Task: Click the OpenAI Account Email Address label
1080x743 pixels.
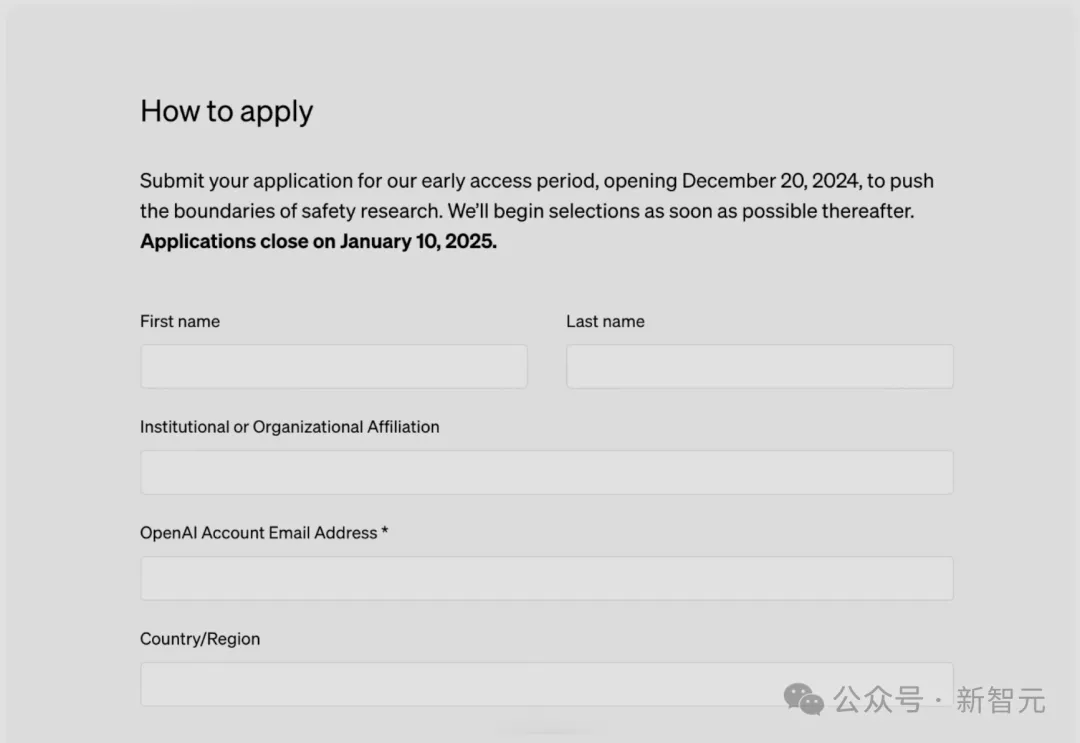Action: (x=258, y=533)
